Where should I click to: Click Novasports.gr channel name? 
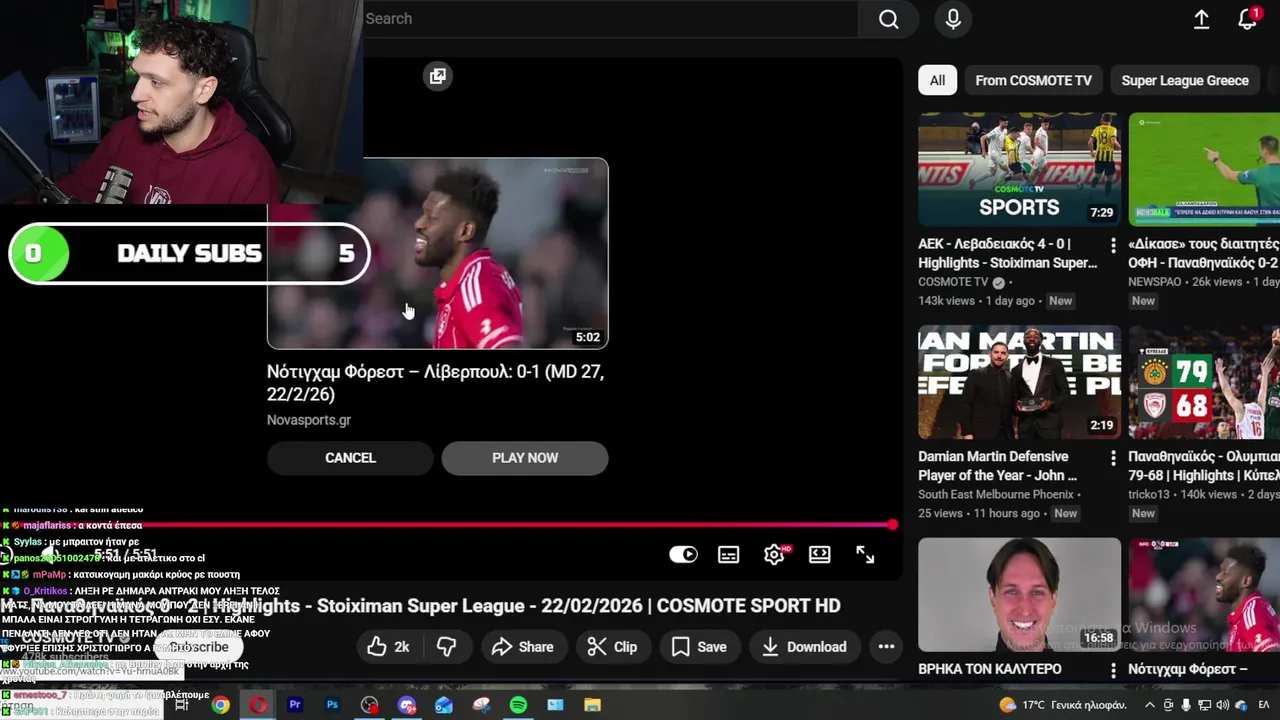(x=309, y=420)
